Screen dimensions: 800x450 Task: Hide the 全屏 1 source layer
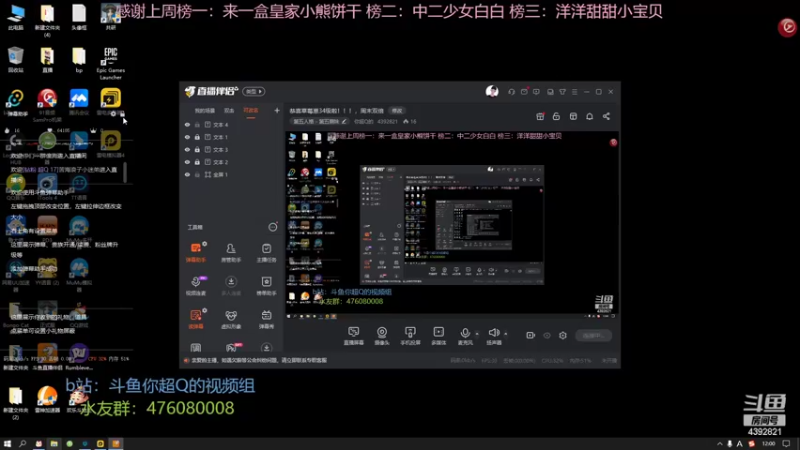187,174
